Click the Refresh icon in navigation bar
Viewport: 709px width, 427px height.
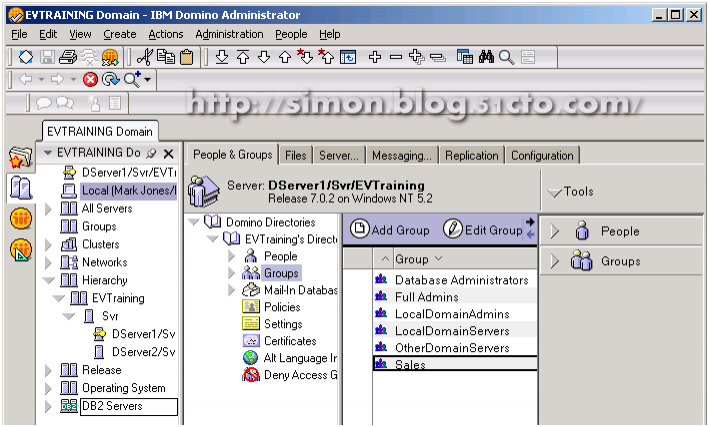(110, 80)
